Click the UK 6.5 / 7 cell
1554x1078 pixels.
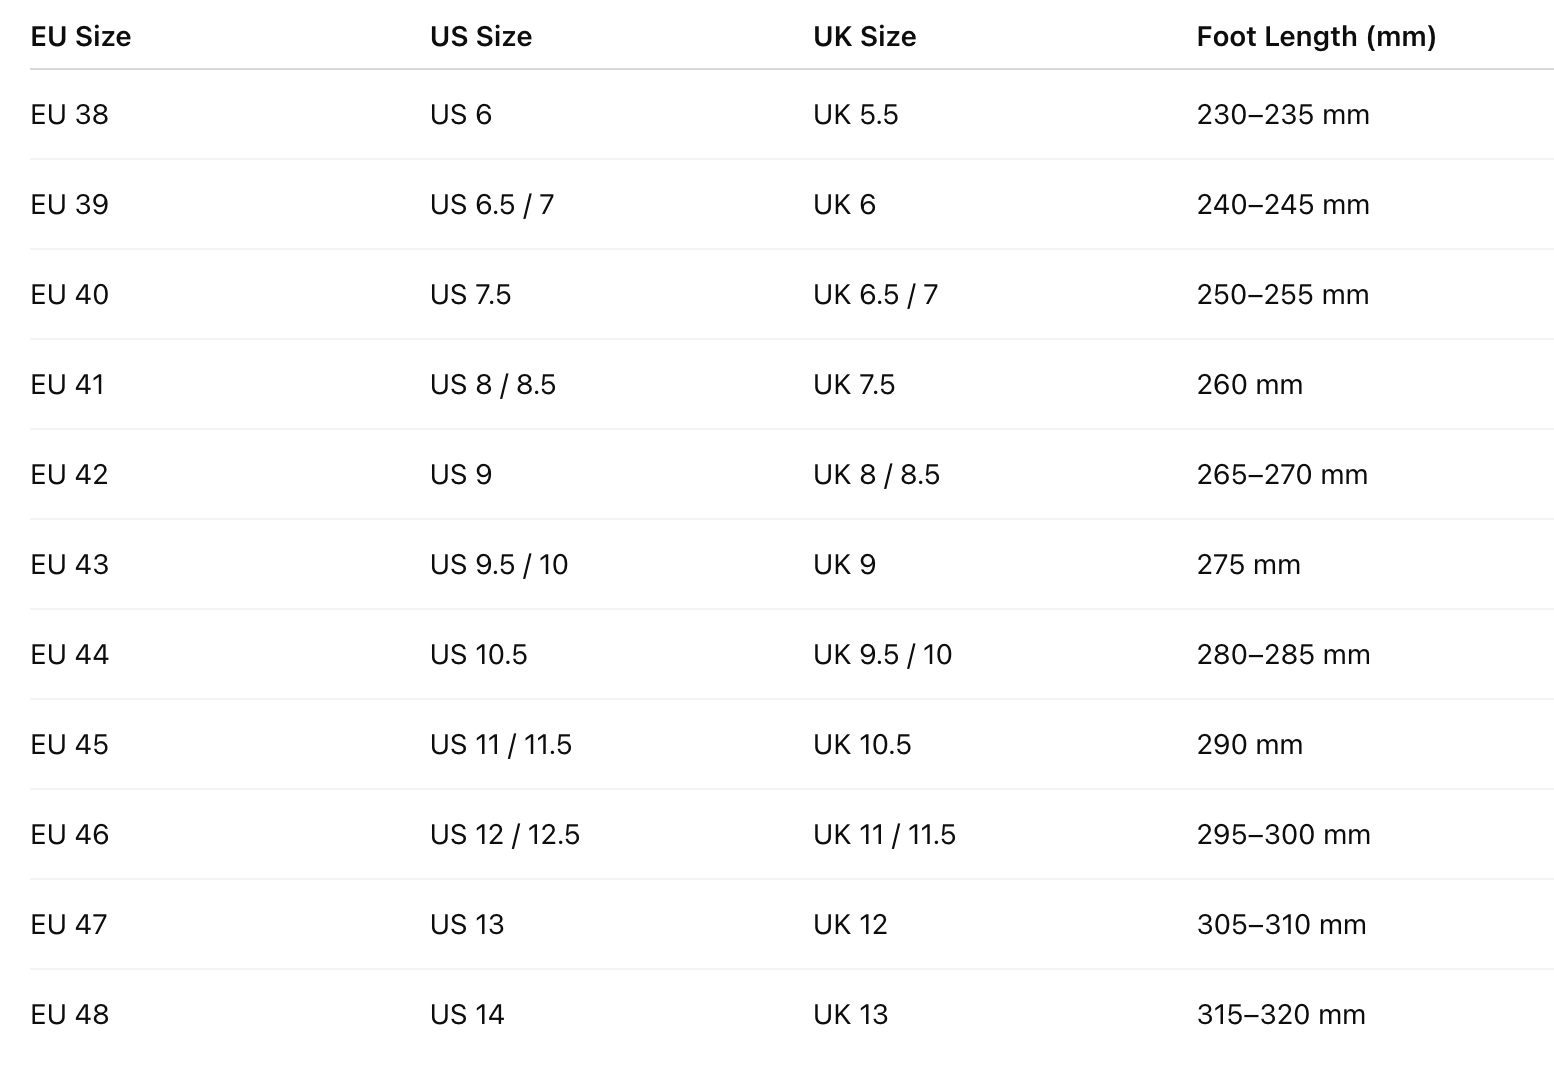[x=875, y=295]
